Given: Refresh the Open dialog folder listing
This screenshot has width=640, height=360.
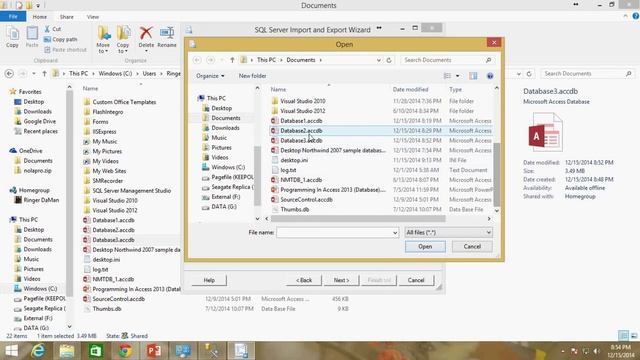Looking at the screenshot, I should pyautogui.click(x=389, y=60).
